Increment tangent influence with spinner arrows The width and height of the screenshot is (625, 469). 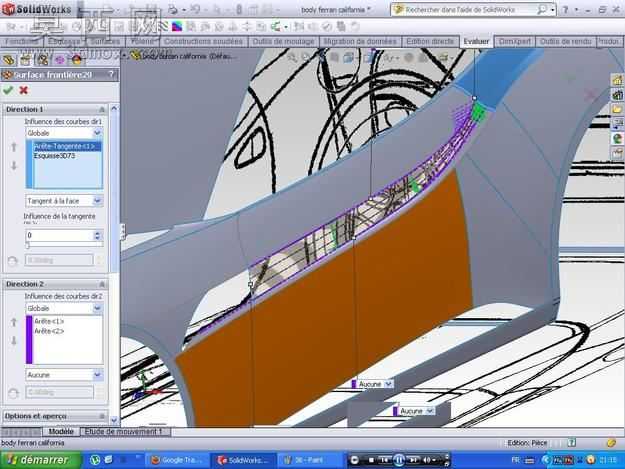[x=98, y=235]
